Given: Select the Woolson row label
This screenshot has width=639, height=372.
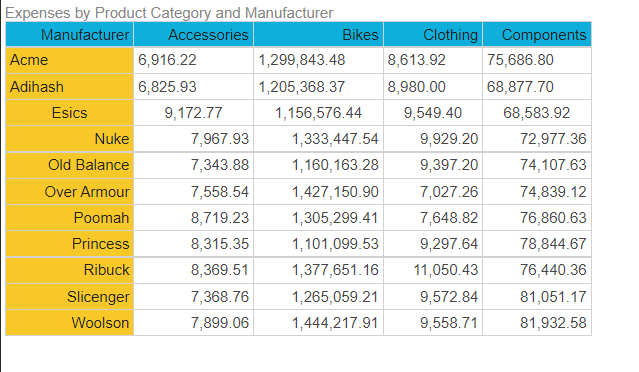Looking at the screenshot, I should click(x=70, y=322).
